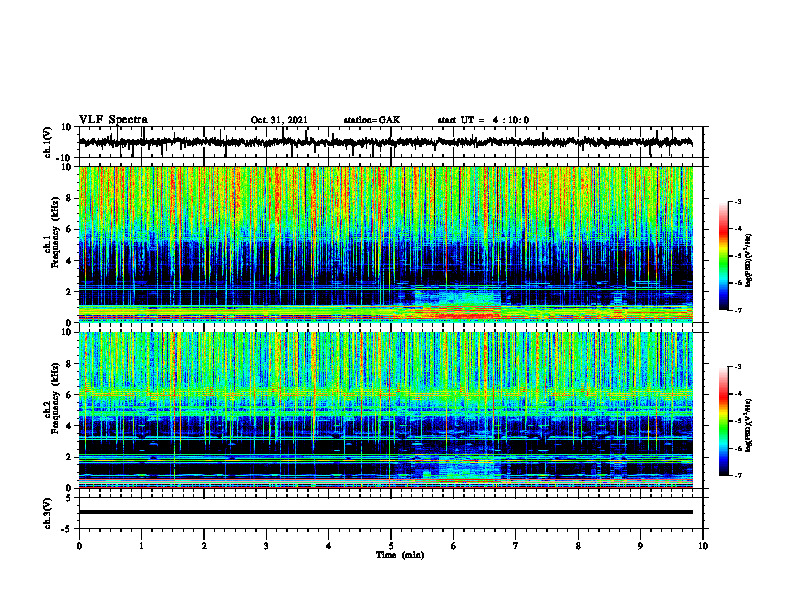Click the ch.2 colorbar log(PSD) label
The image size is (792, 612).
pos(748,425)
